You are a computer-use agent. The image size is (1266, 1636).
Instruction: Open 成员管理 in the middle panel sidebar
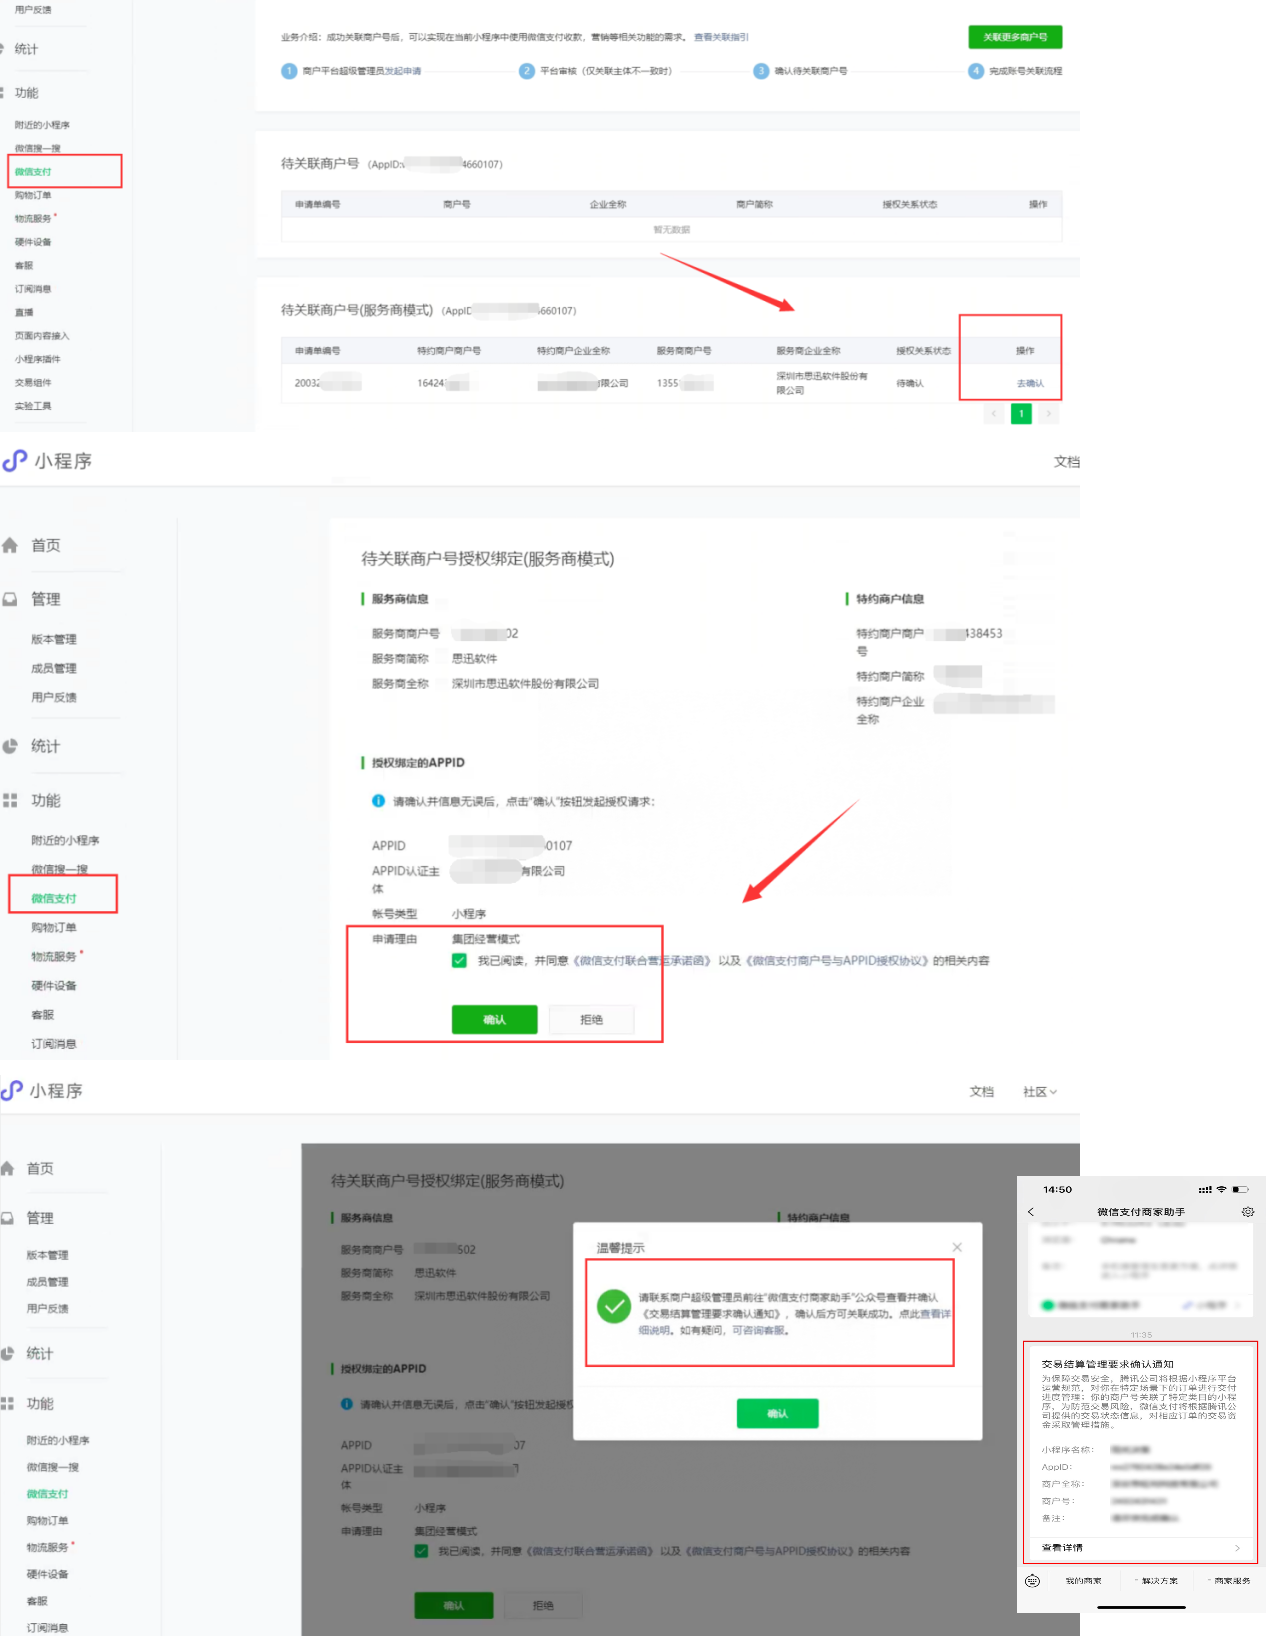coord(54,668)
